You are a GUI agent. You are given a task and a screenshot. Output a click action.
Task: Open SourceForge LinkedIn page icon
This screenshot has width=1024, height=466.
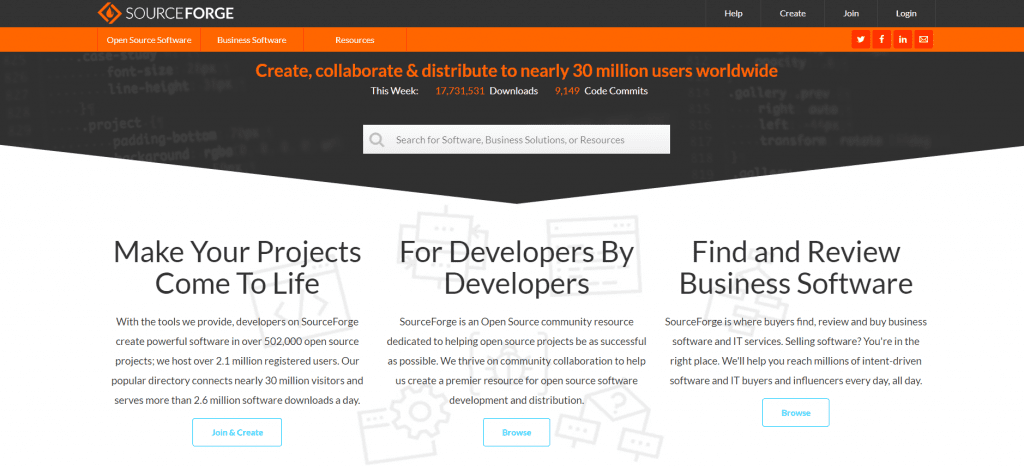[903, 40]
